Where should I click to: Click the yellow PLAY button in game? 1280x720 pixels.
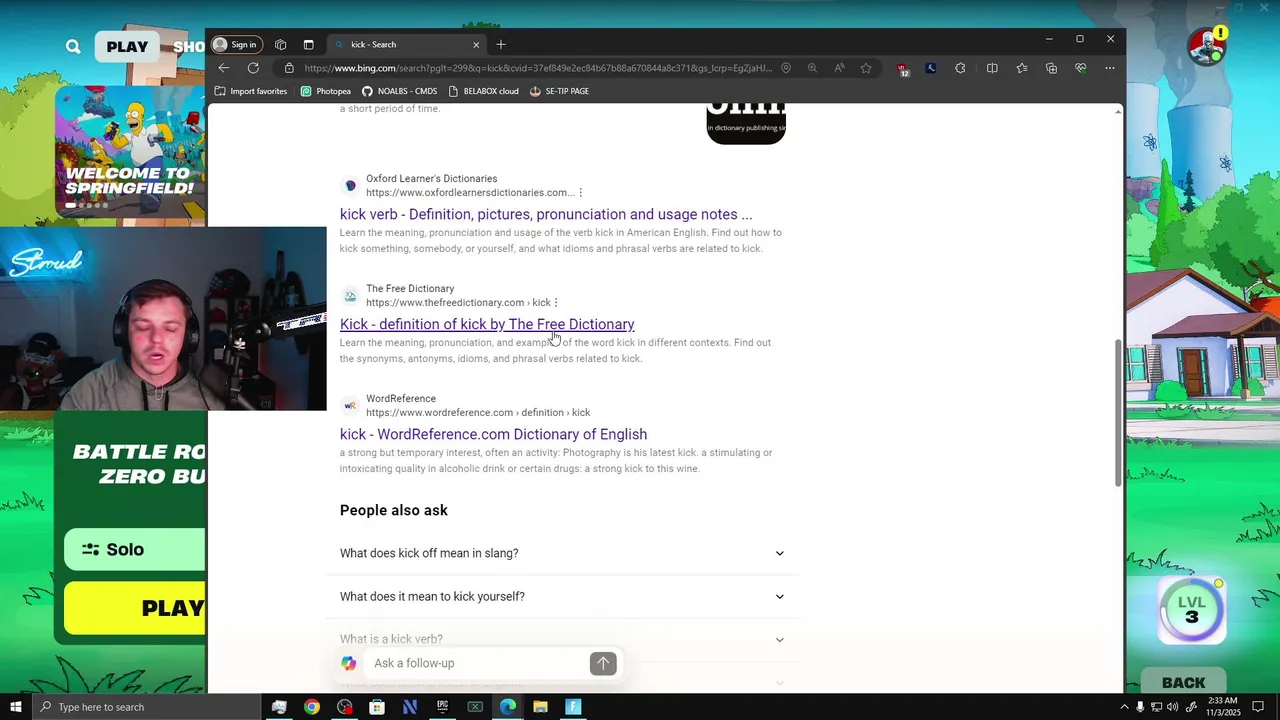coord(135,608)
